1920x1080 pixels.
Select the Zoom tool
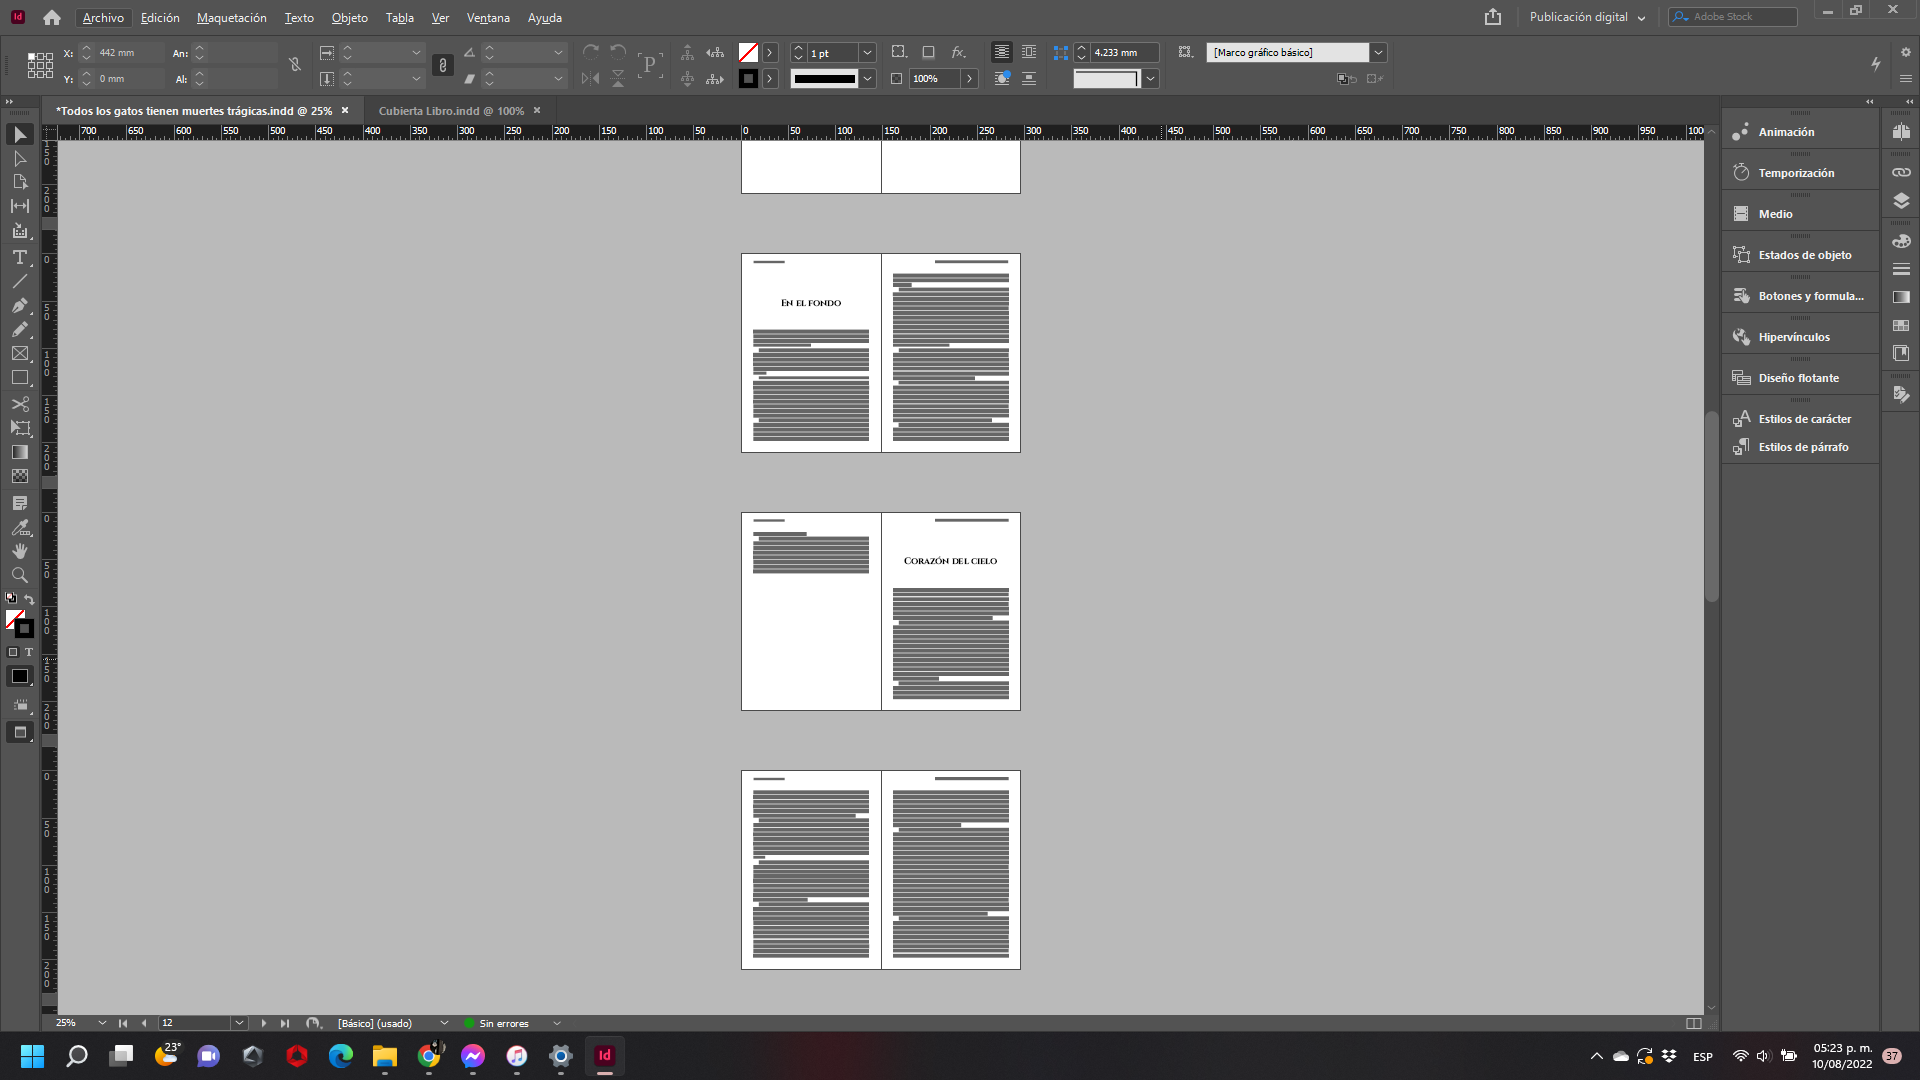click(20, 575)
